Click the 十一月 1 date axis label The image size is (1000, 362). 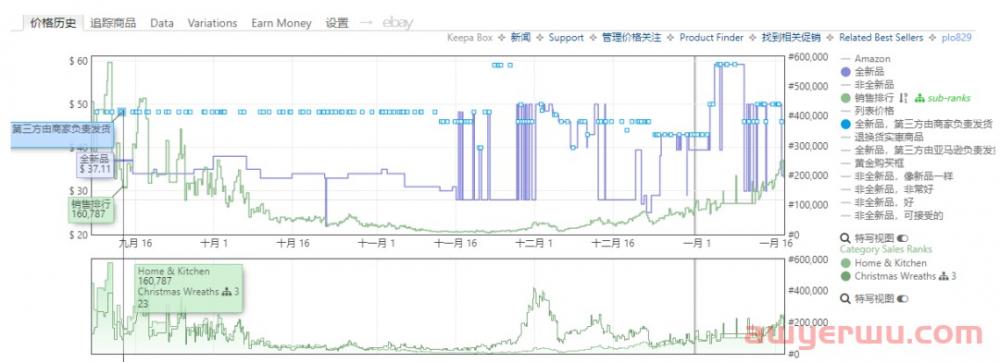point(376,243)
